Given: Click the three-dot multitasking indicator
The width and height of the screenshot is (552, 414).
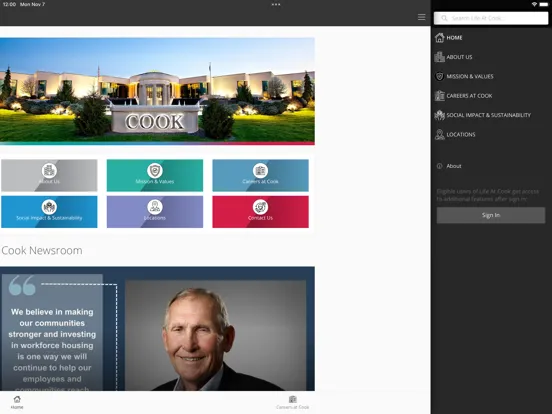Looking at the screenshot, I should pos(276,5).
